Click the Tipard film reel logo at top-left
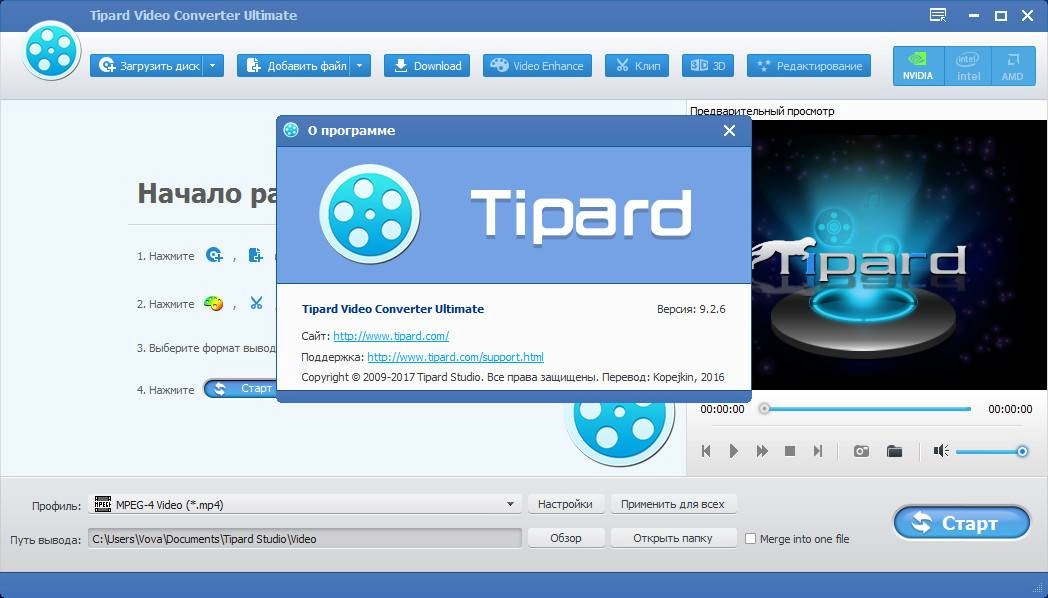 pos(51,51)
